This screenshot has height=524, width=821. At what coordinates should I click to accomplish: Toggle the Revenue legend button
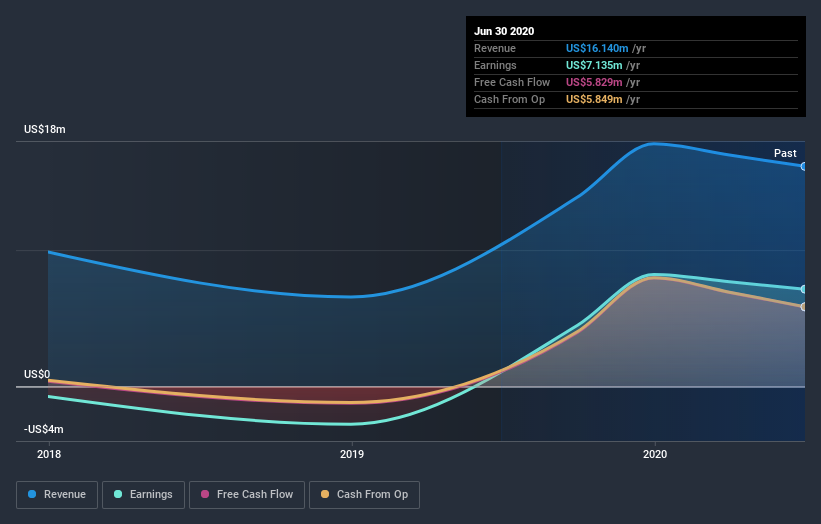point(57,495)
